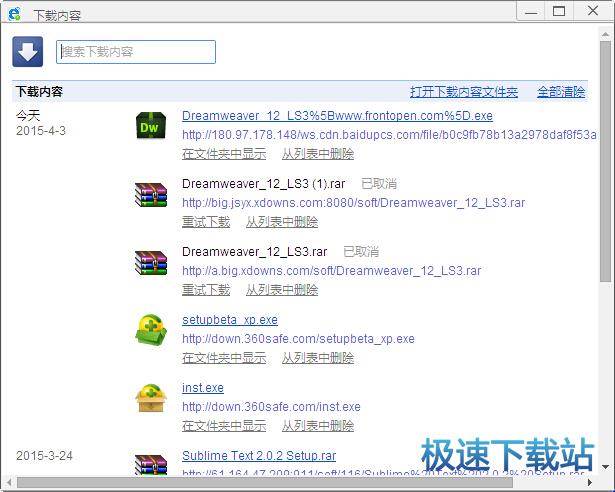Click the a.big.xdowns.com URL
The height and width of the screenshot is (492, 615).
[x=331, y=271]
